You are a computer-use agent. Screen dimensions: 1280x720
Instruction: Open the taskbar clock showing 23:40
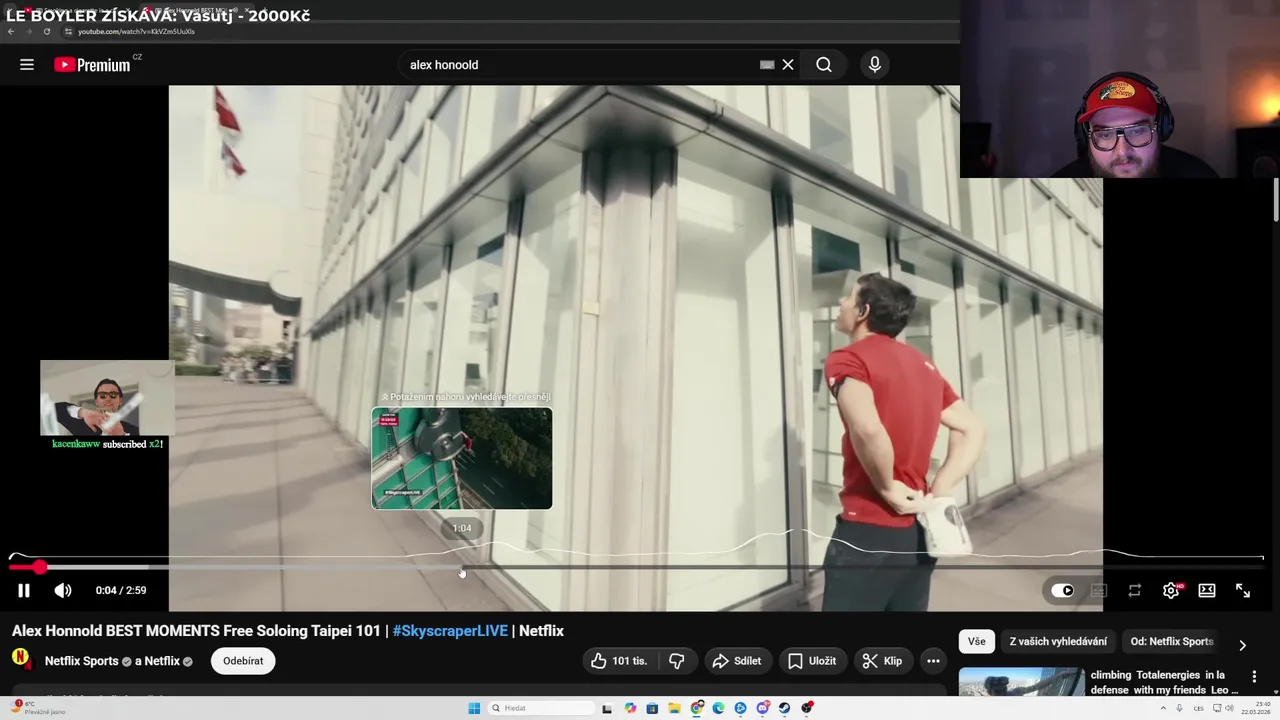coord(1257,708)
